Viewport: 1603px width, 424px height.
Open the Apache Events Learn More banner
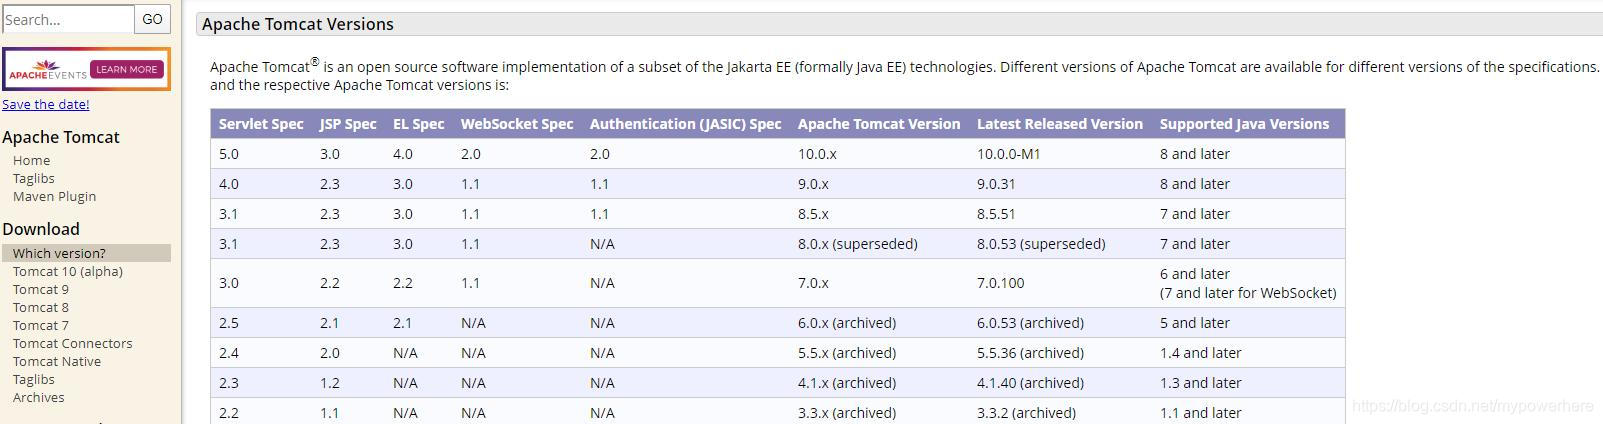pos(86,69)
